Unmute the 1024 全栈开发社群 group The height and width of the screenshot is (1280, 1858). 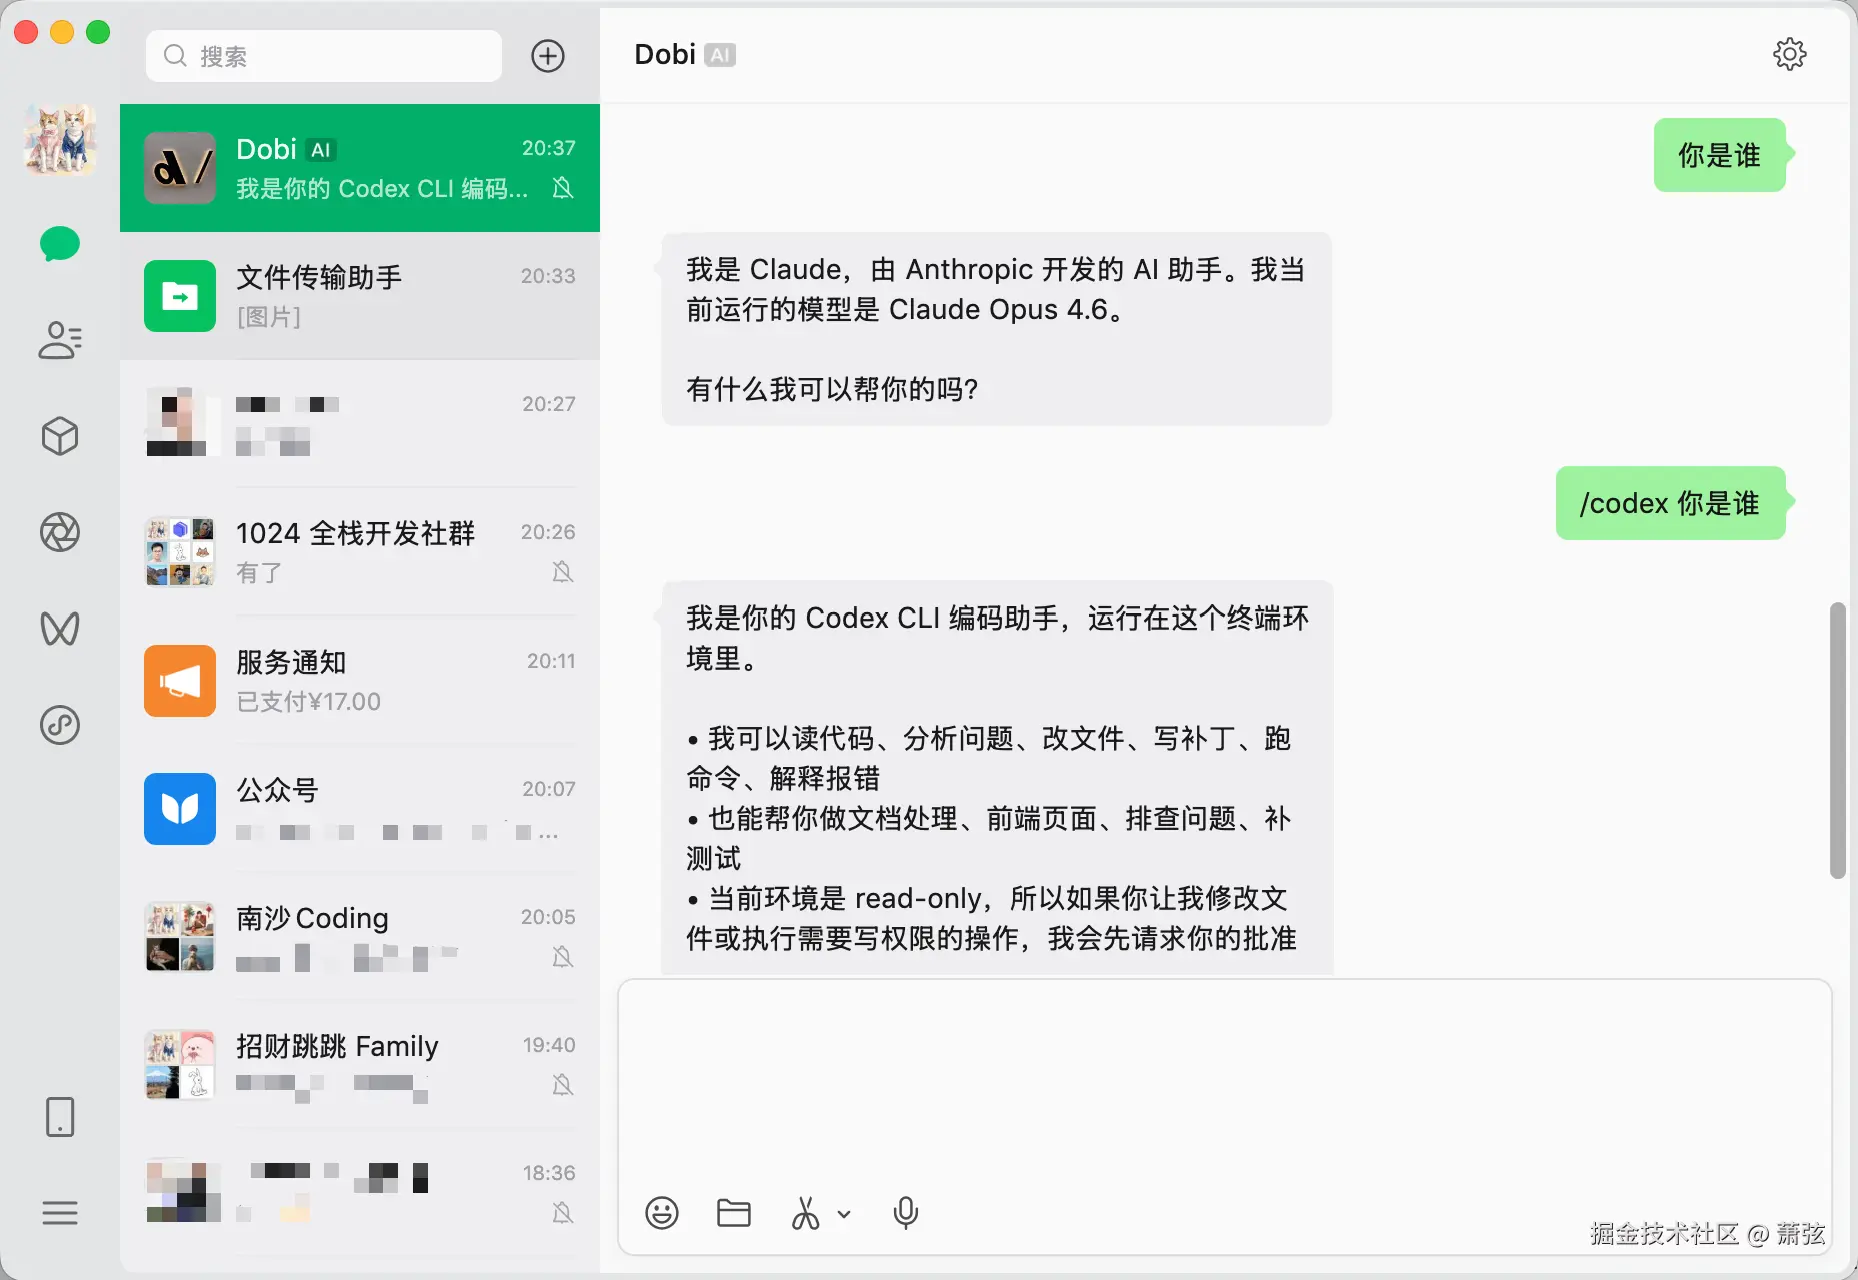tap(564, 572)
